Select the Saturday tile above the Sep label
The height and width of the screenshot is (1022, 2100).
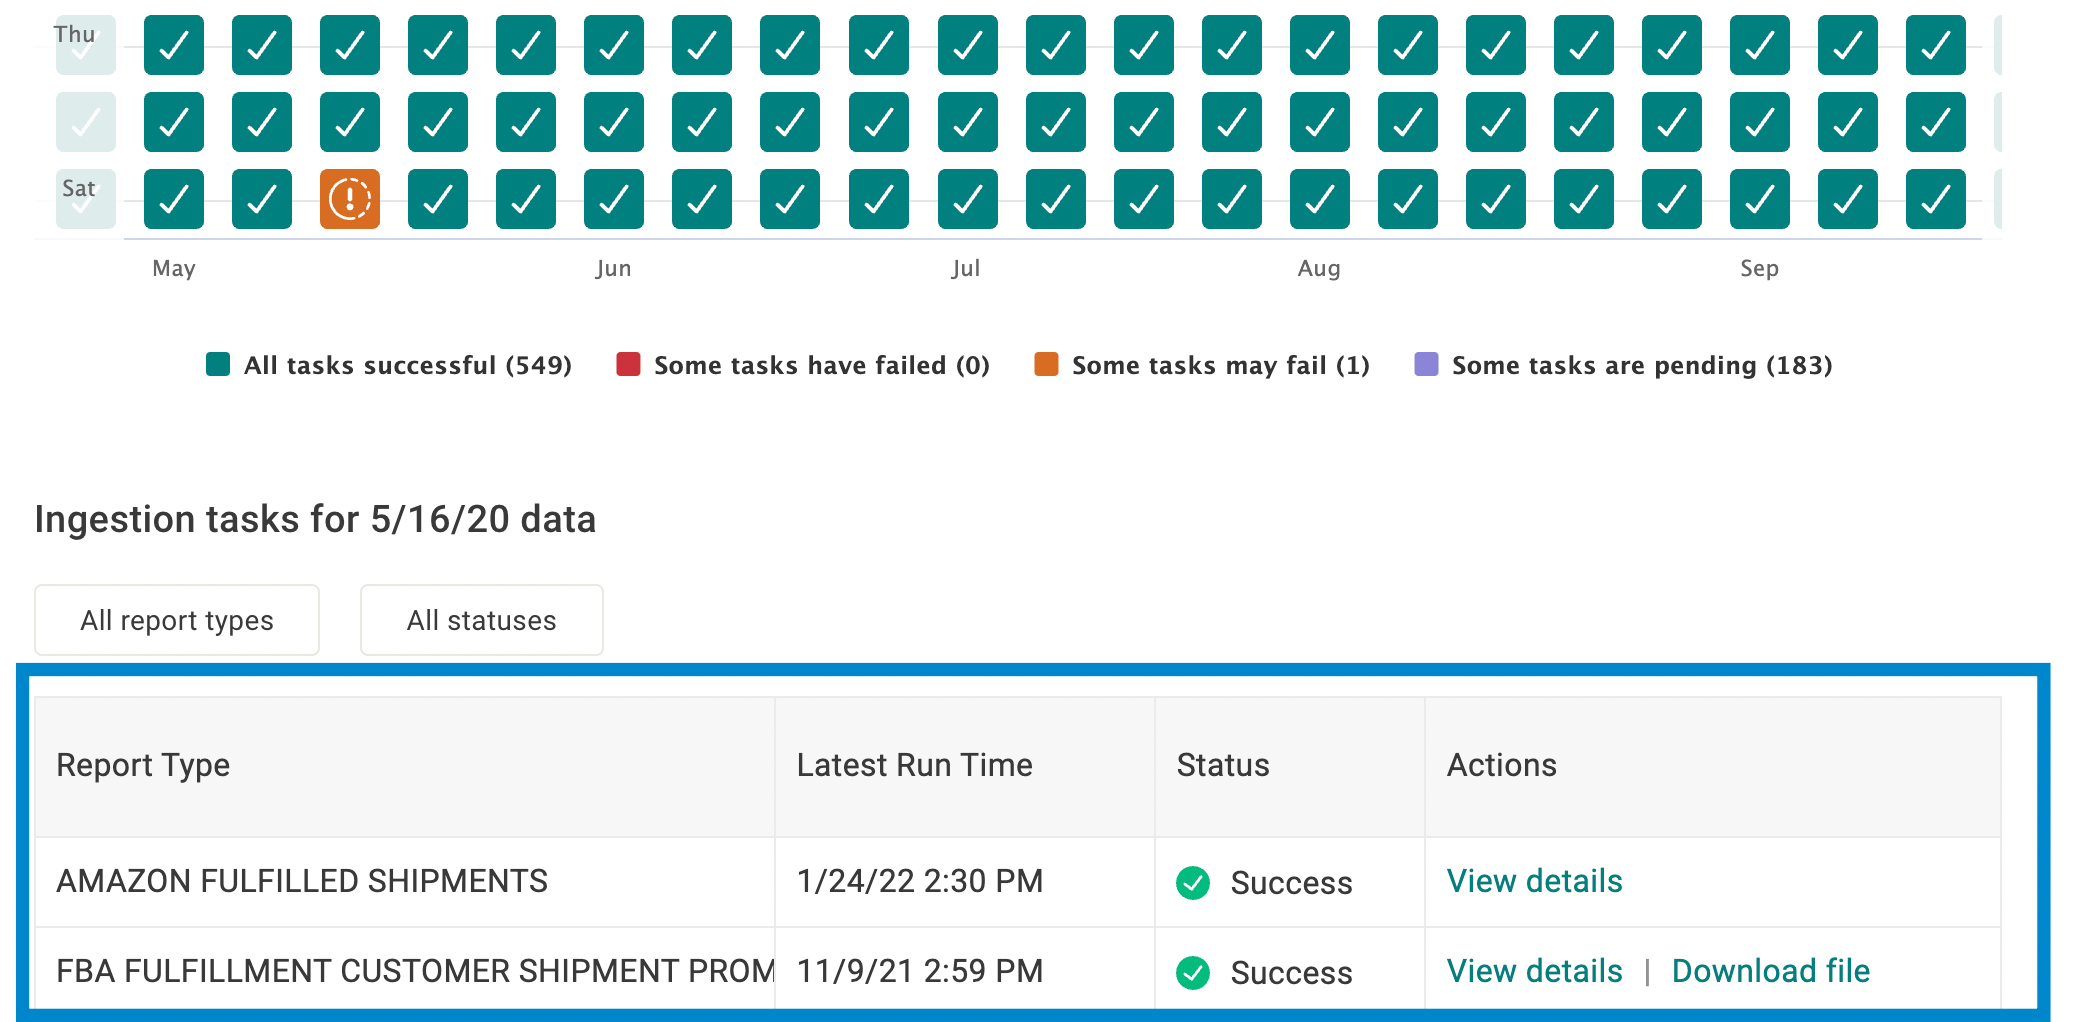tap(1760, 199)
